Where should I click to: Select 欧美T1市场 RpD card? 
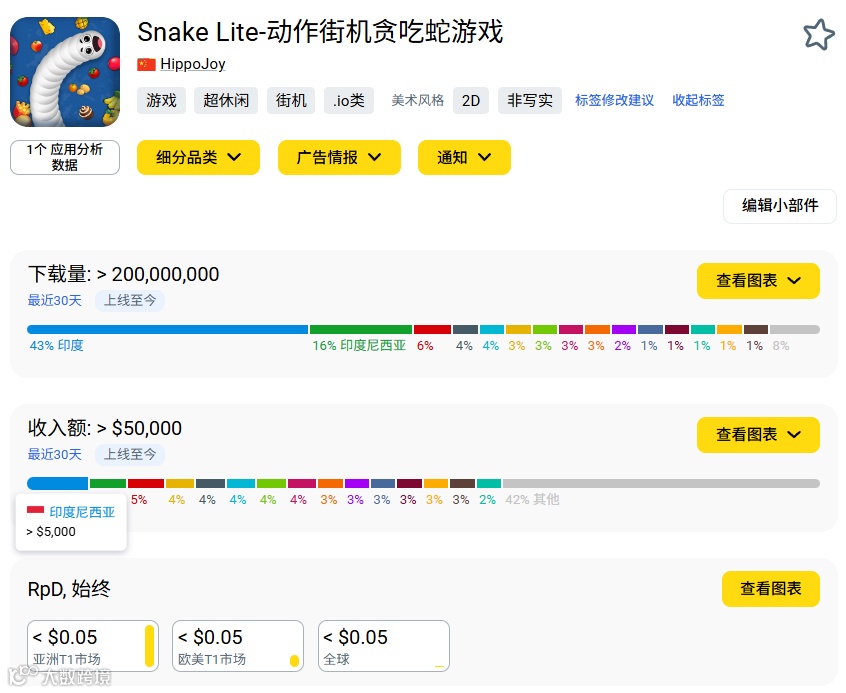[238, 646]
